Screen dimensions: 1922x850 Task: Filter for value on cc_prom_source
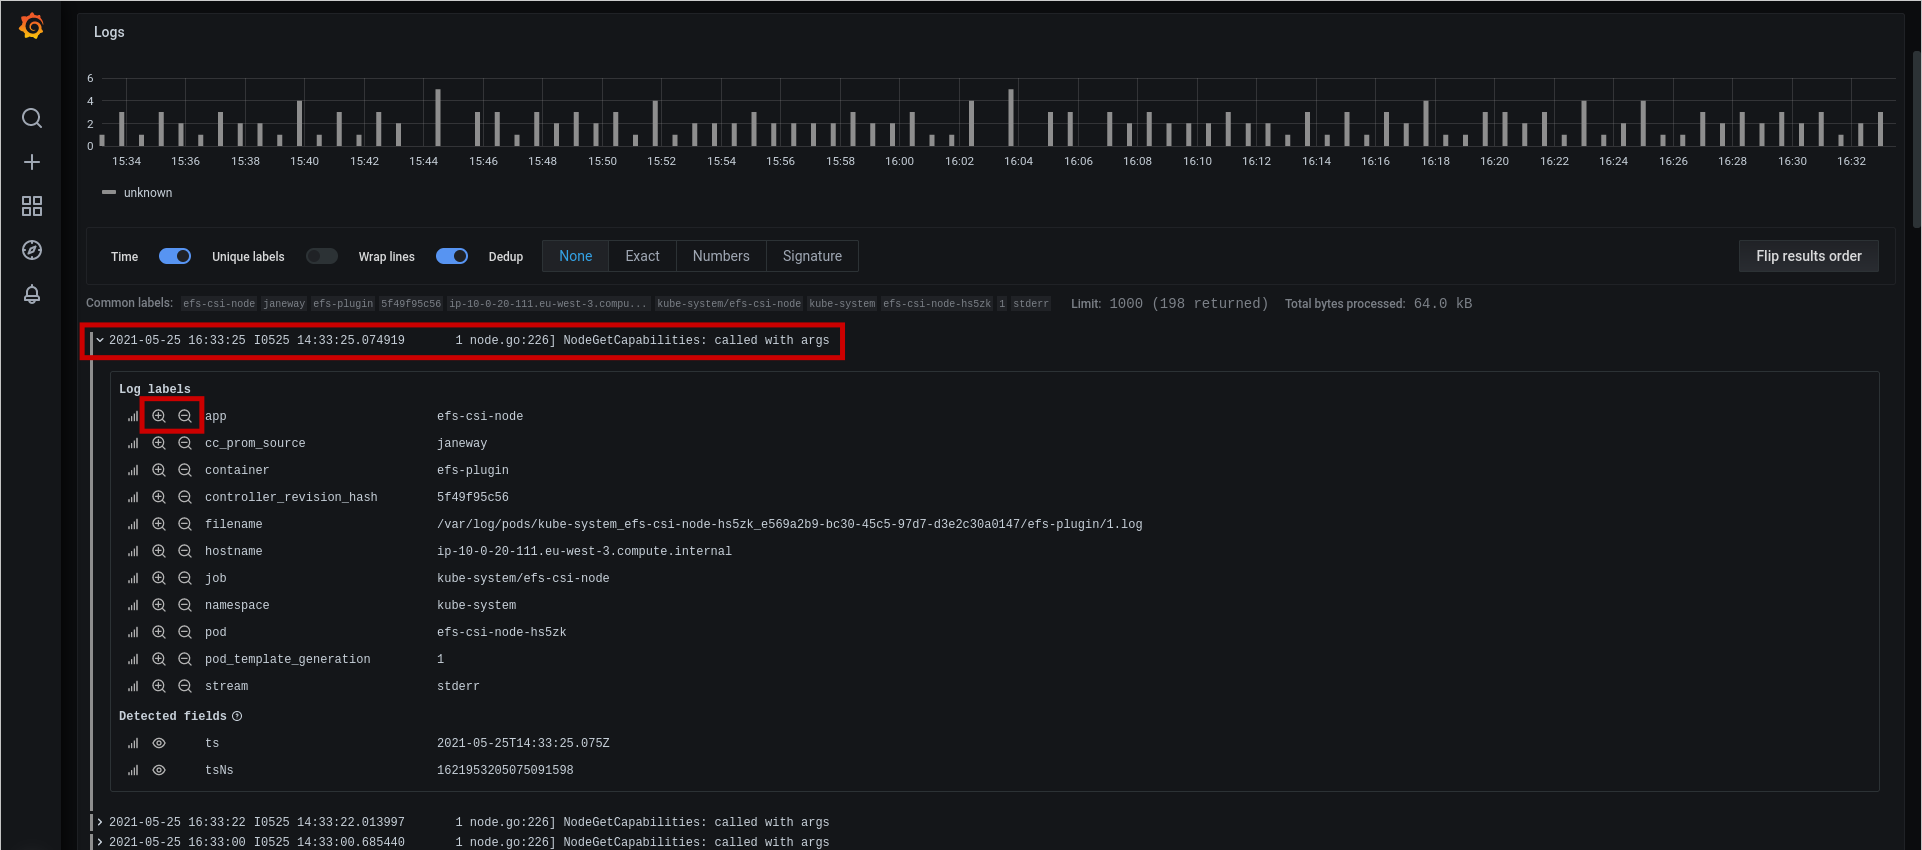click(x=159, y=443)
